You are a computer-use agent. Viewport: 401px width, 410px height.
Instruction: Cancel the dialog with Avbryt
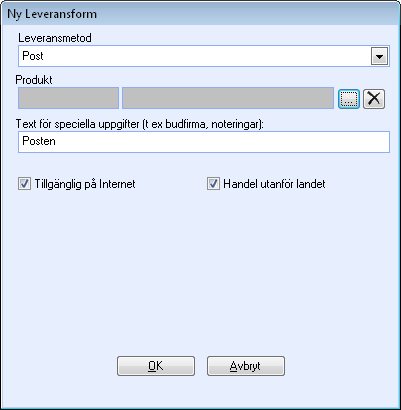click(246, 366)
